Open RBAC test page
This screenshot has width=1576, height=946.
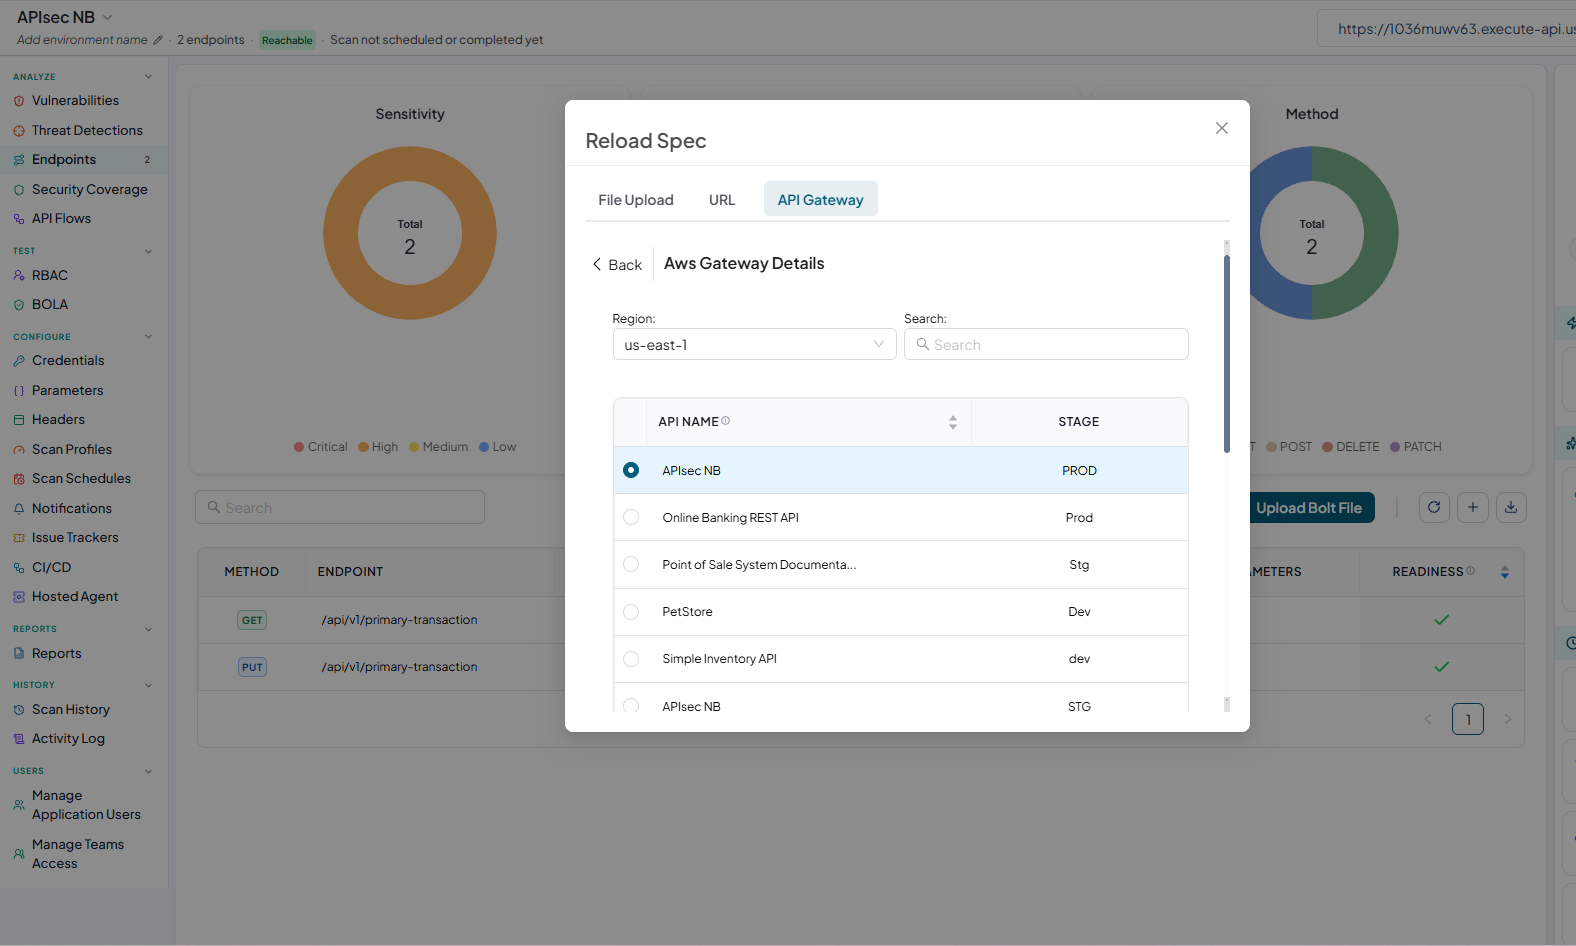(49, 275)
